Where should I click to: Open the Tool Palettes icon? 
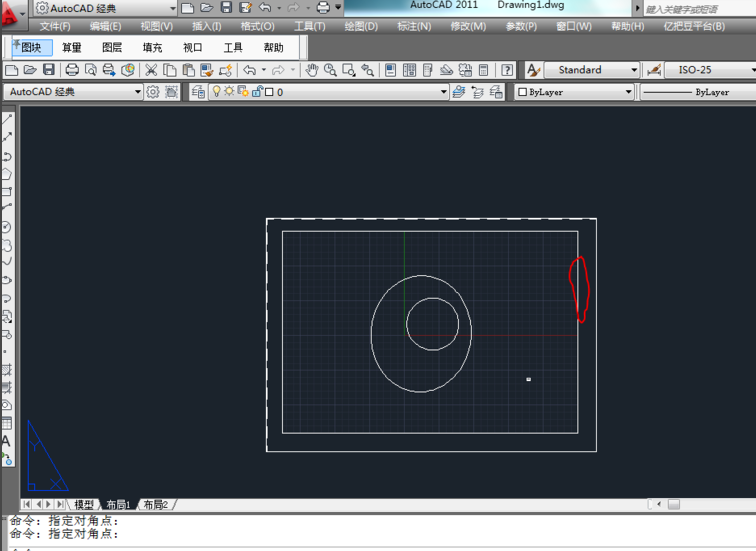[x=428, y=70]
